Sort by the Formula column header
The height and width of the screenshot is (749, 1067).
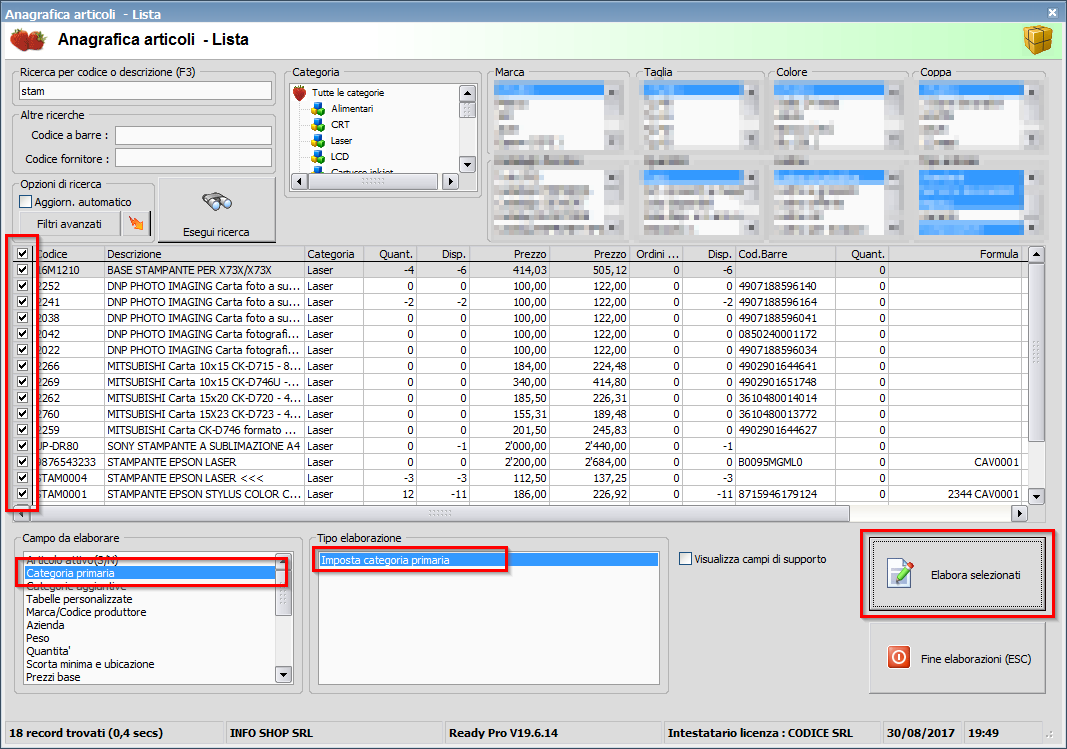[955, 254]
